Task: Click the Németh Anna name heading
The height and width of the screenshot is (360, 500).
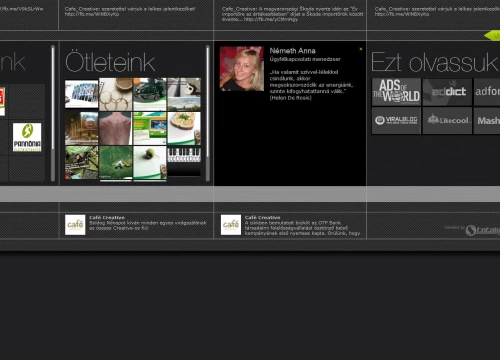Action: coord(292,51)
